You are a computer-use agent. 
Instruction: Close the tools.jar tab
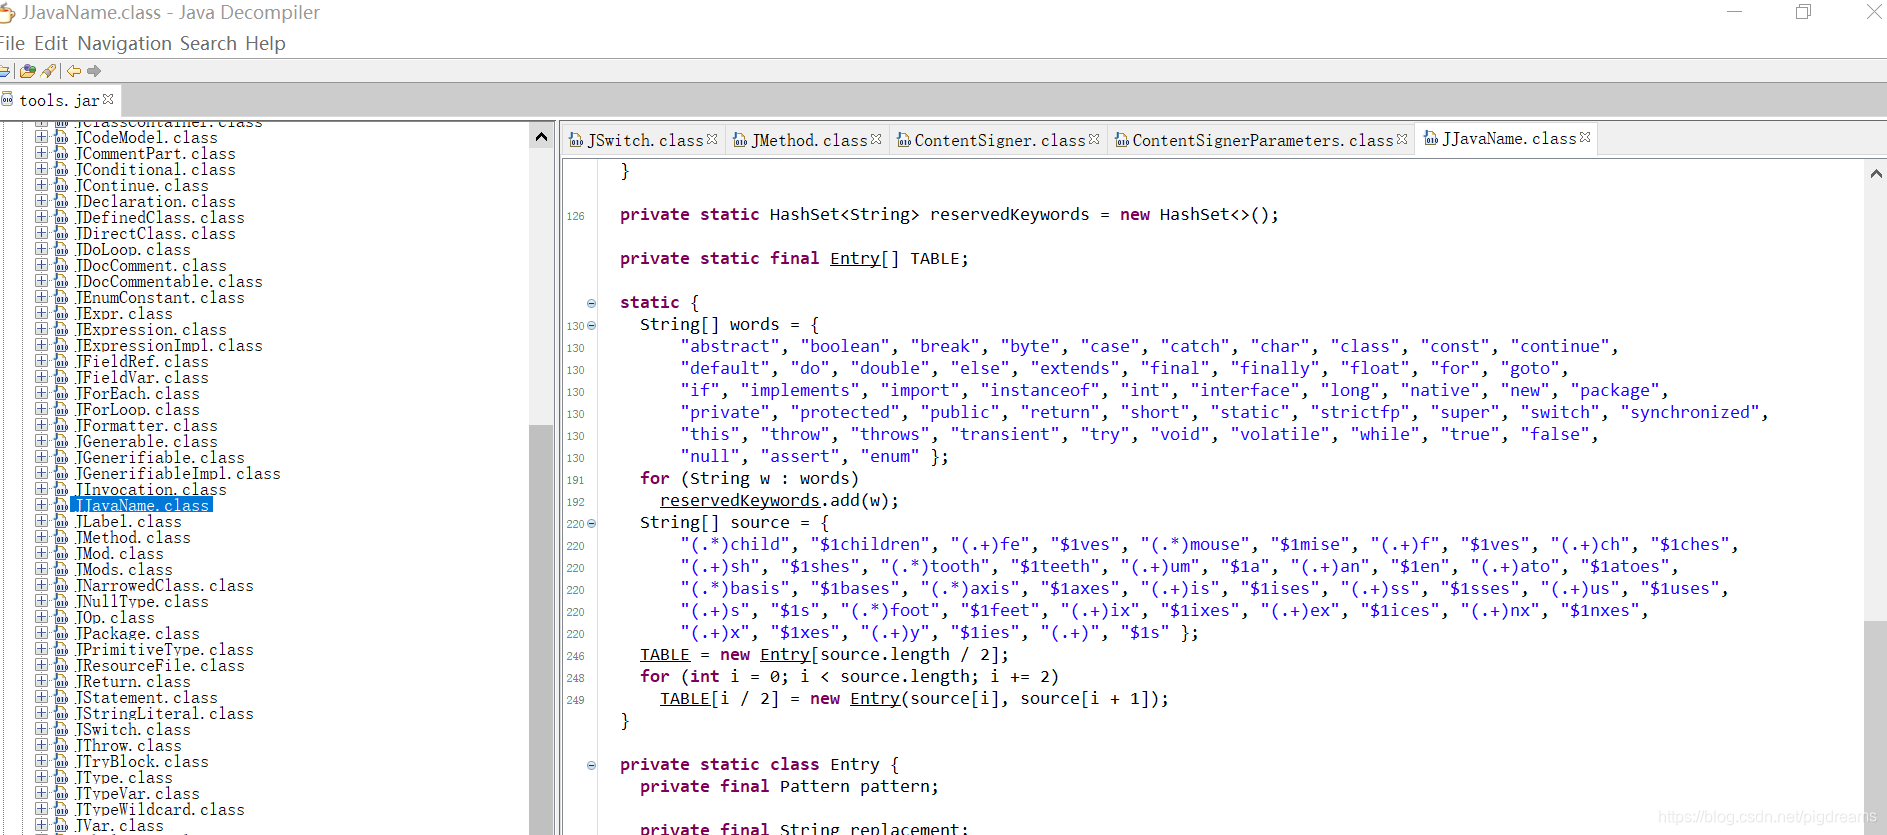pos(108,100)
